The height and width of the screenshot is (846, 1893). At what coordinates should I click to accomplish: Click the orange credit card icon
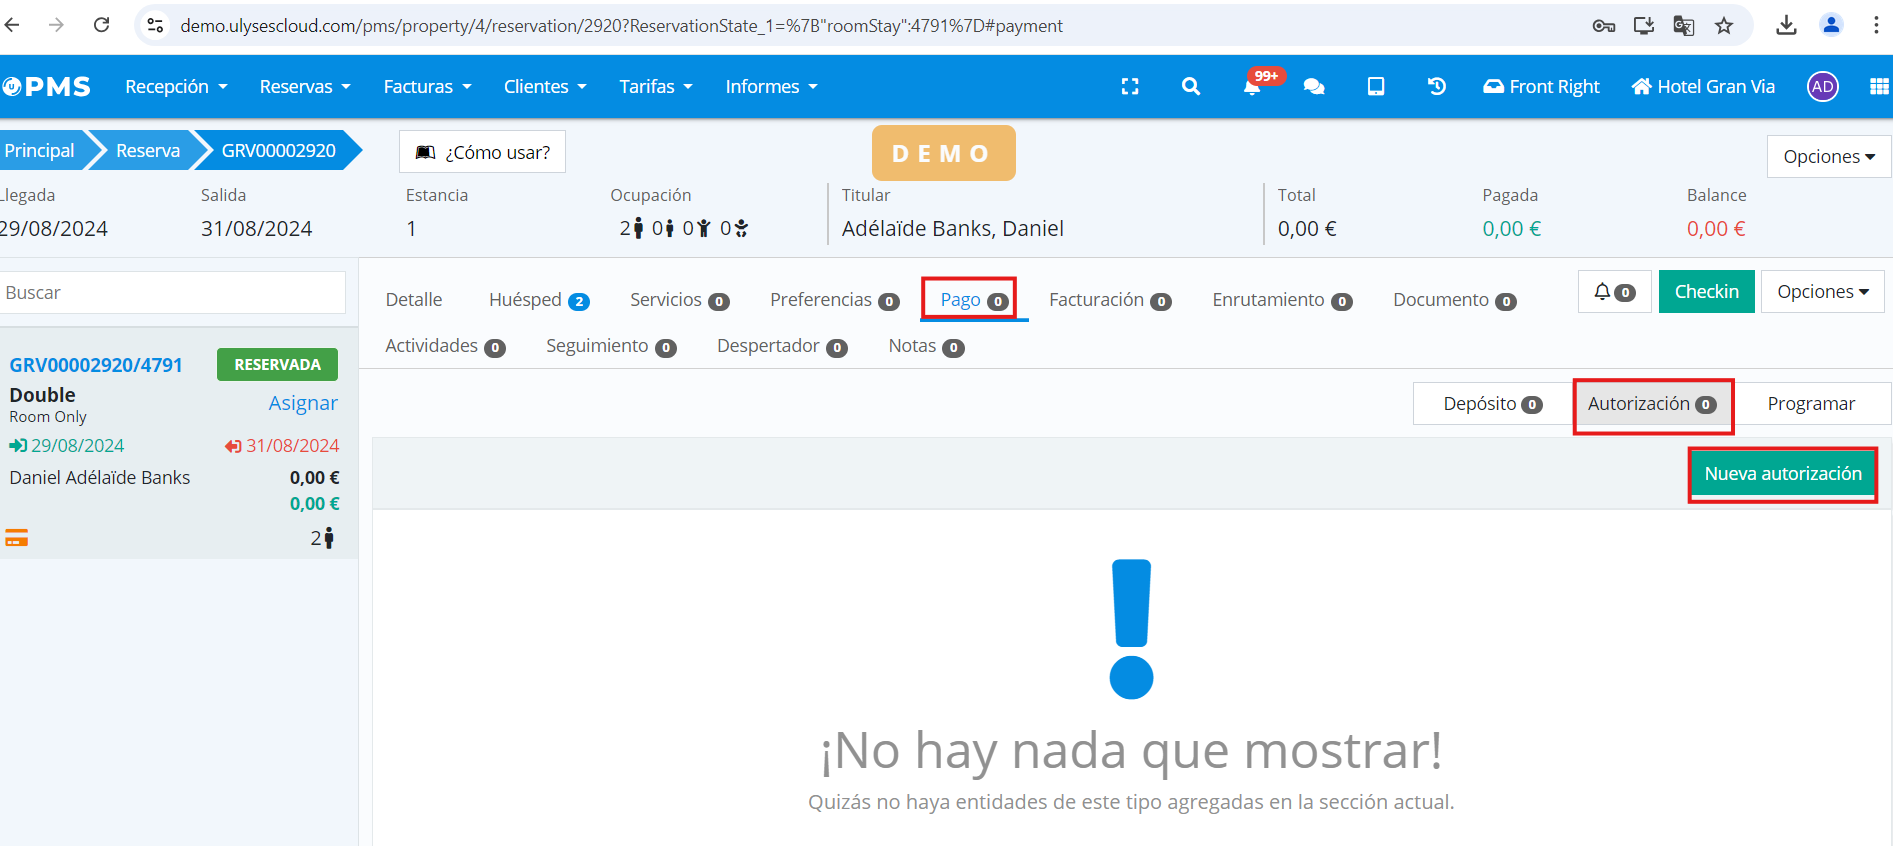(17, 538)
